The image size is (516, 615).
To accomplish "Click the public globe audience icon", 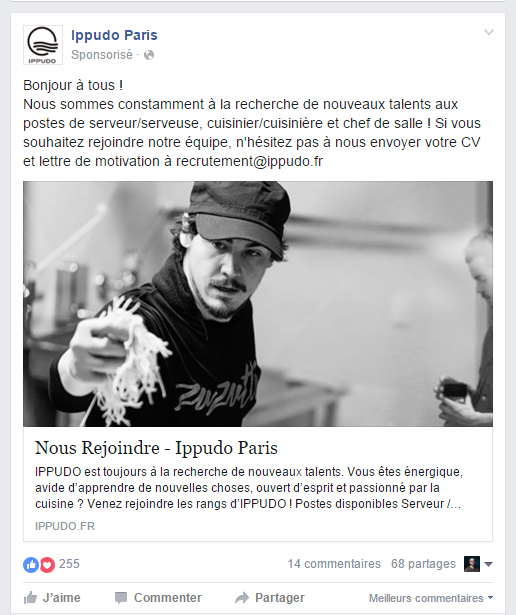I will 149,55.
